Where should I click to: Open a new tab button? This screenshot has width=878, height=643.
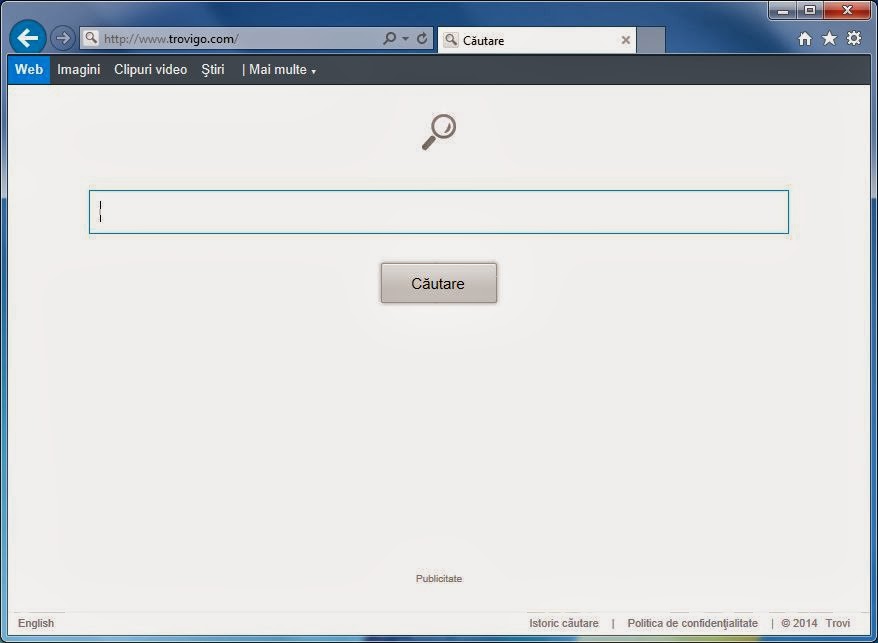(x=651, y=40)
